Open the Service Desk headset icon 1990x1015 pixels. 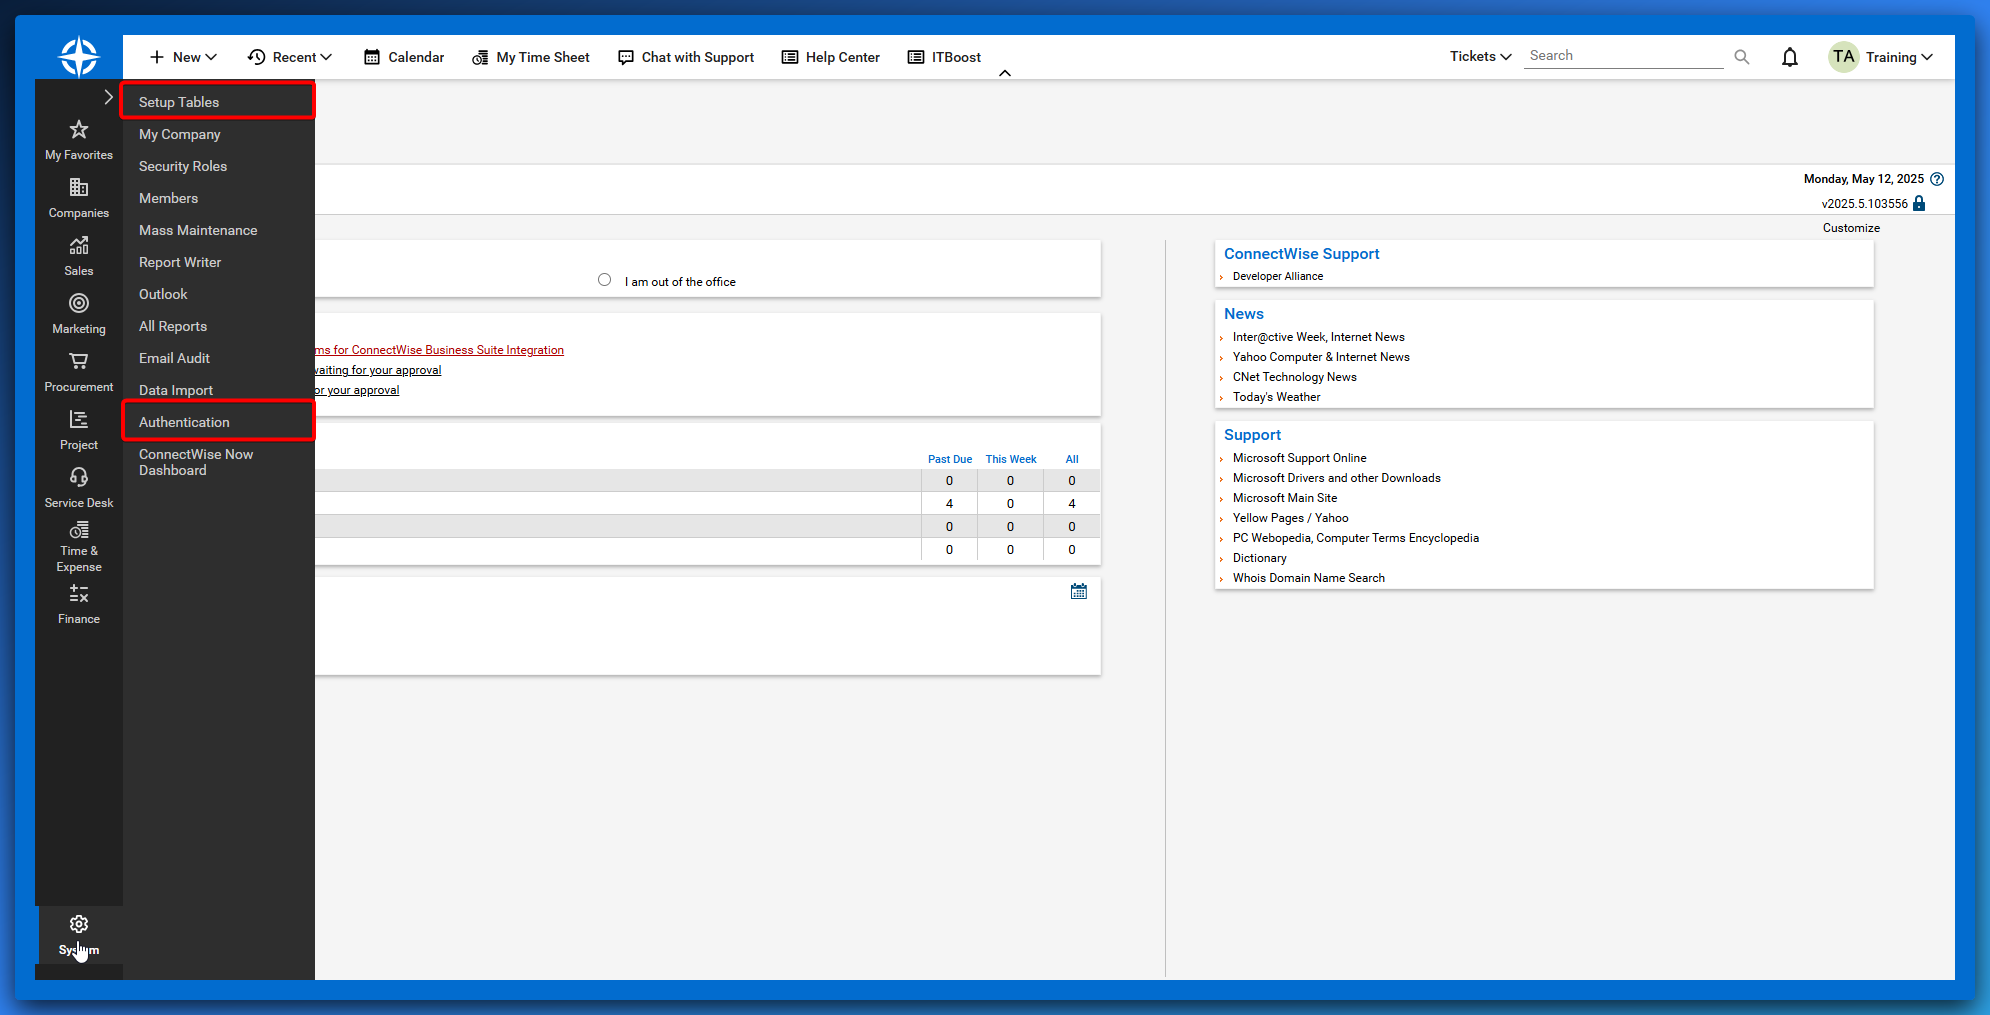tap(79, 477)
